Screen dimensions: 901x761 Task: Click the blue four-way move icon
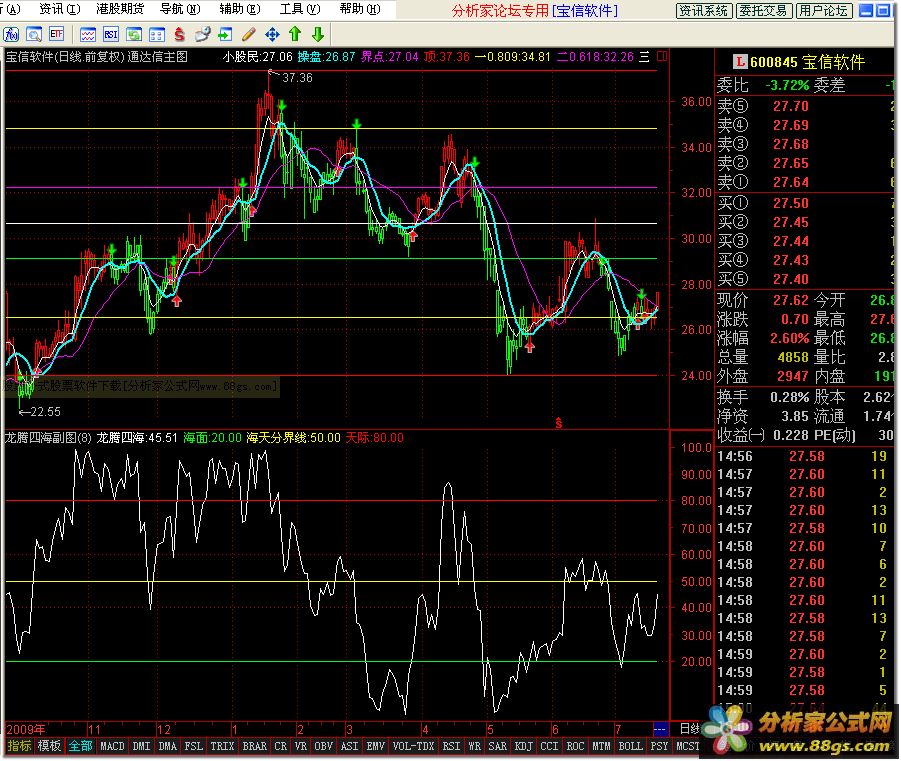(272, 34)
